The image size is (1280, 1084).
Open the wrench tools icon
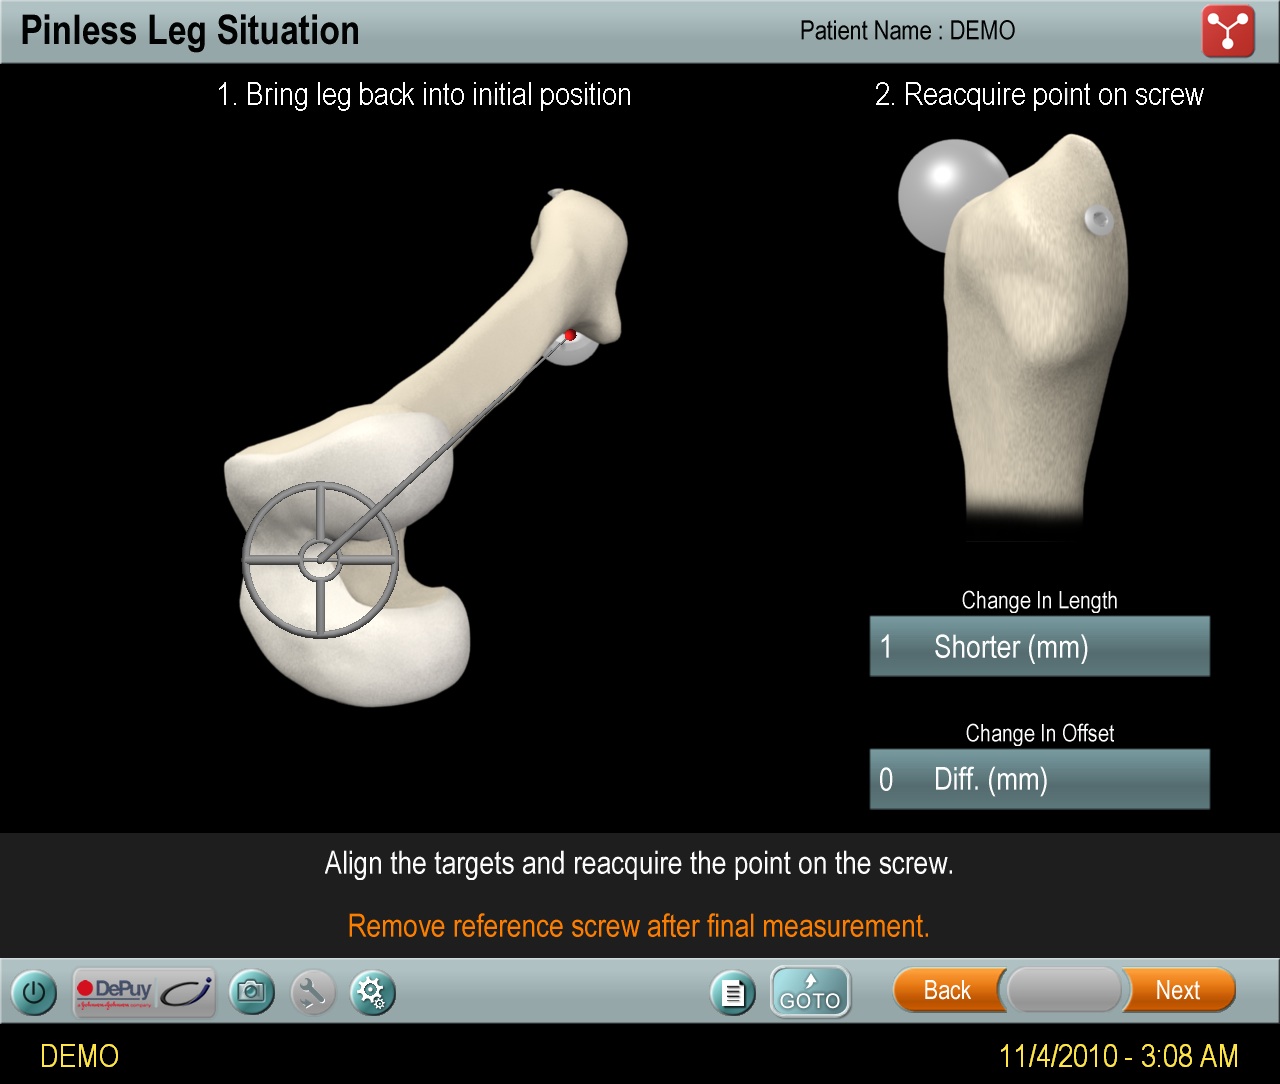click(313, 993)
